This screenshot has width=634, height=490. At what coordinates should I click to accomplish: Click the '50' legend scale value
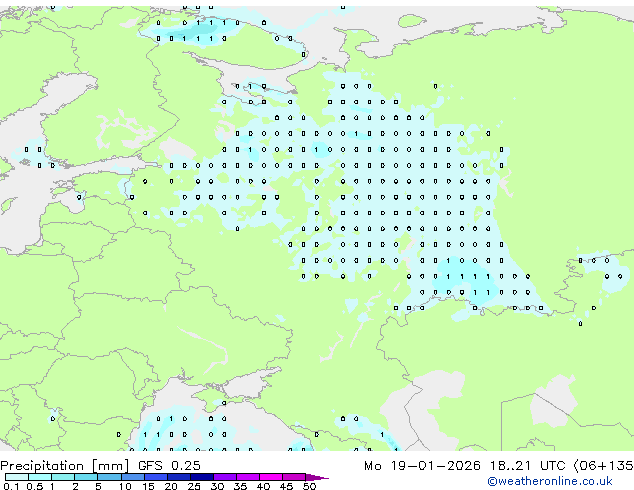(309, 486)
